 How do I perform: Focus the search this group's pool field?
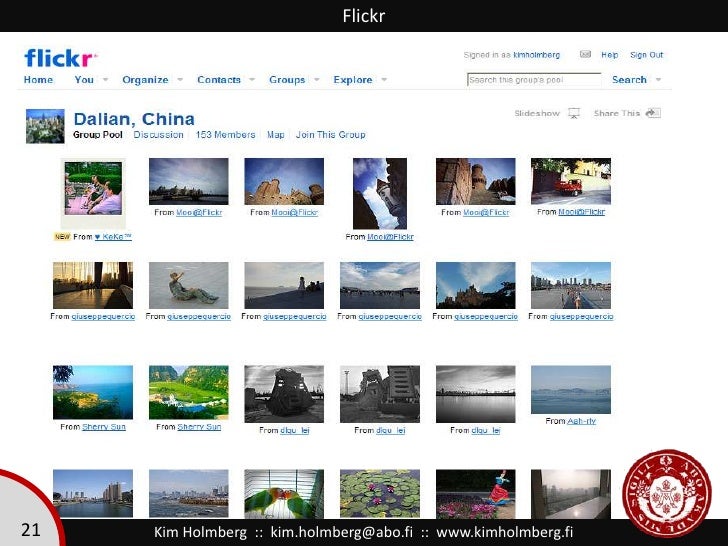(534, 80)
